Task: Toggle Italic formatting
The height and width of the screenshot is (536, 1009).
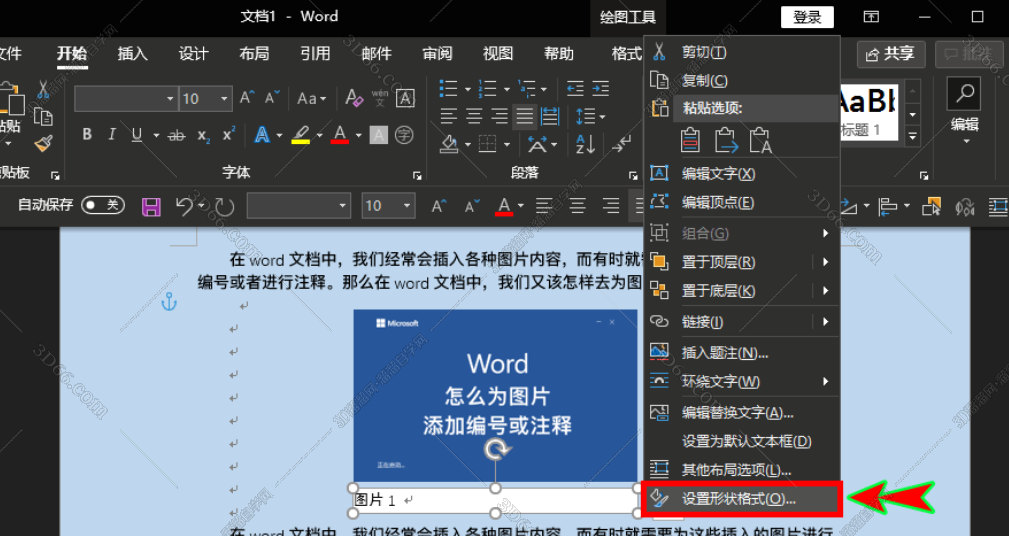Action: coord(112,134)
